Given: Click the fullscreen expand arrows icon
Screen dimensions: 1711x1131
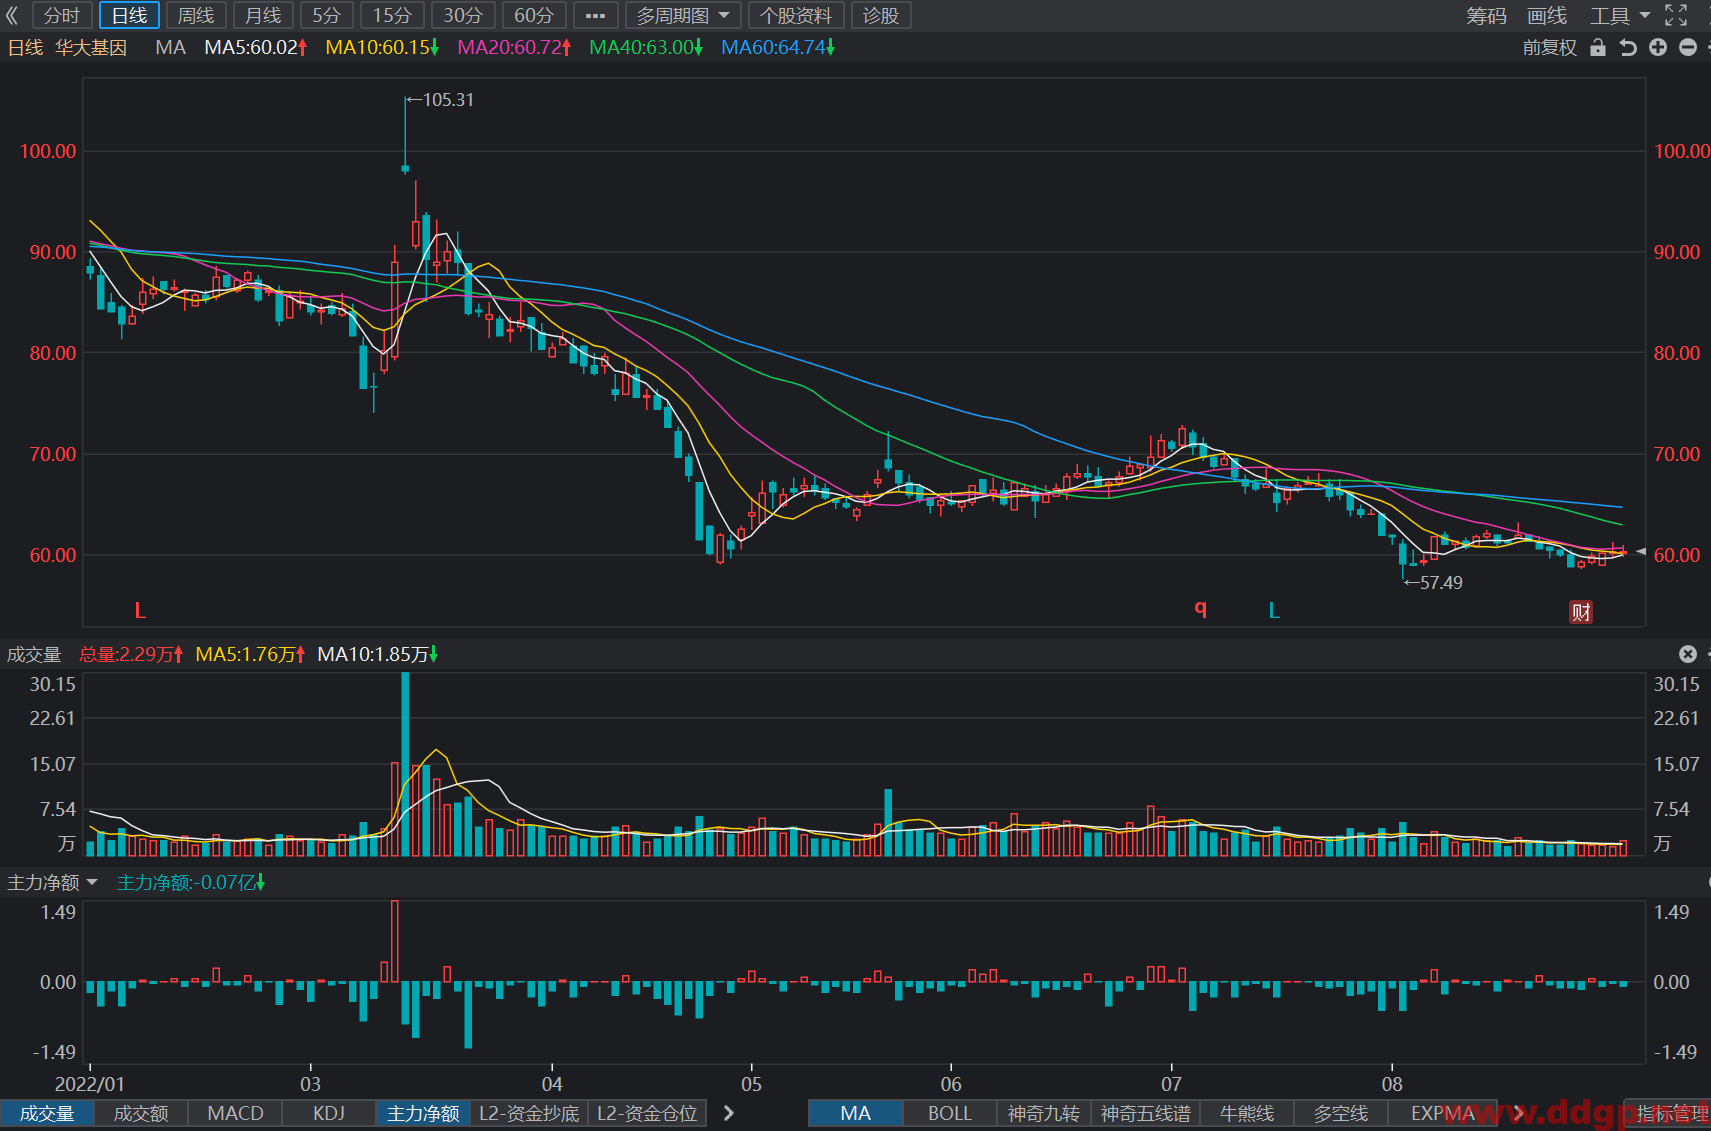Looking at the screenshot, I should 1676,15.
